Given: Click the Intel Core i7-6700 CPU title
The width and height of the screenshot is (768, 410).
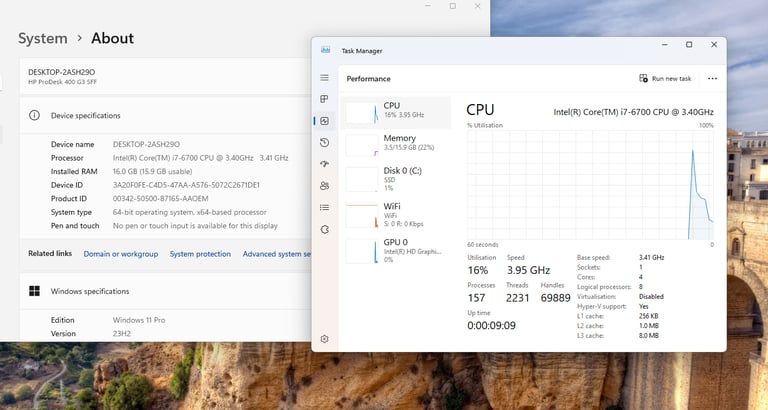Looking at the screenshot, I should click(x=633, y=112).
